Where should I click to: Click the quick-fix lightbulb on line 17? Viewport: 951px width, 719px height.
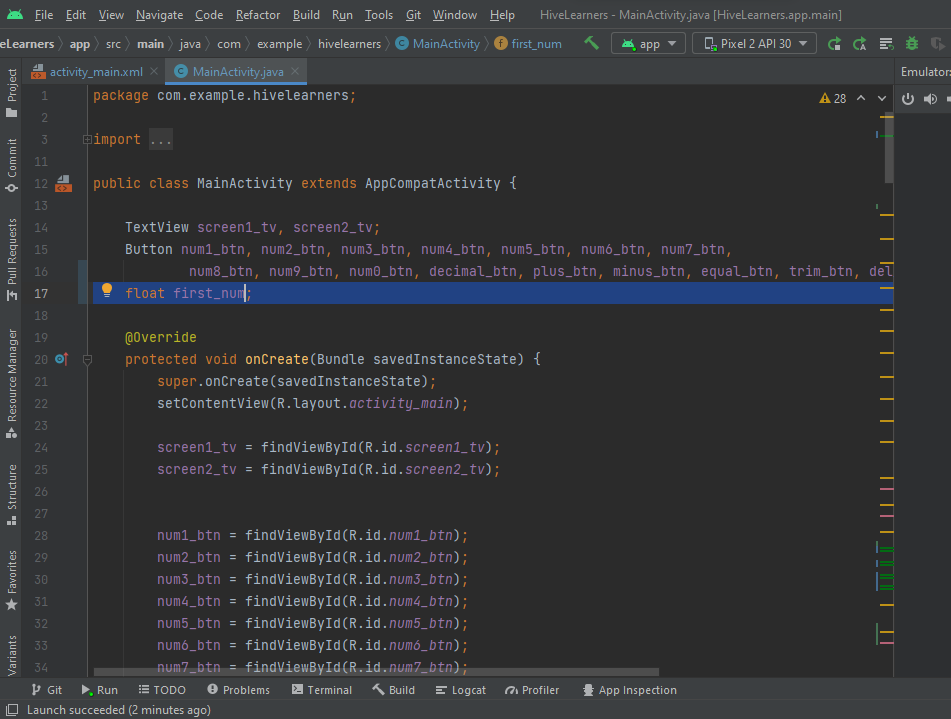(107, 290)
